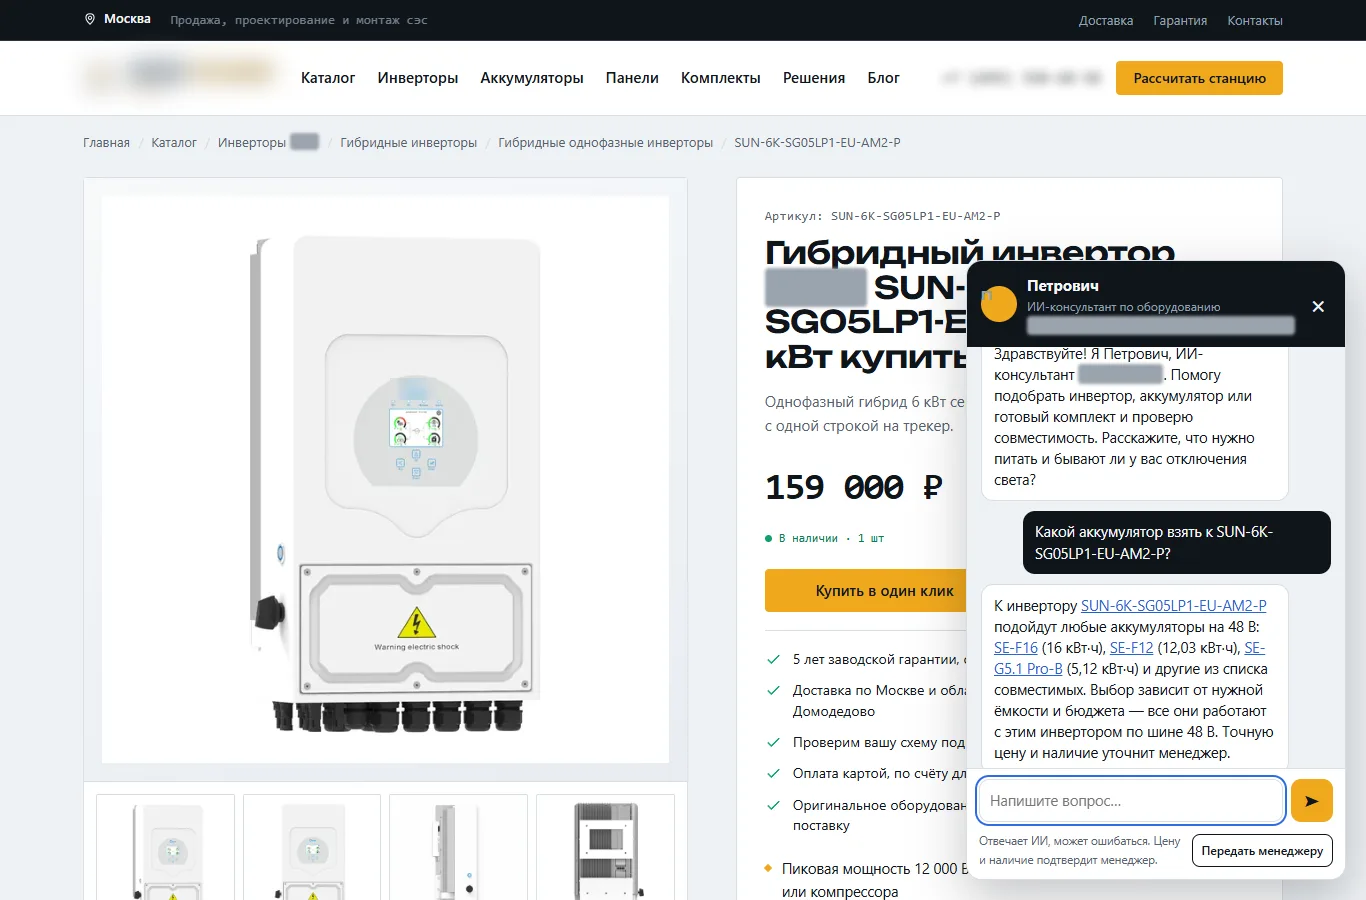
Task: Close the Петрович chat window
Action: [x=1318, y=306]
